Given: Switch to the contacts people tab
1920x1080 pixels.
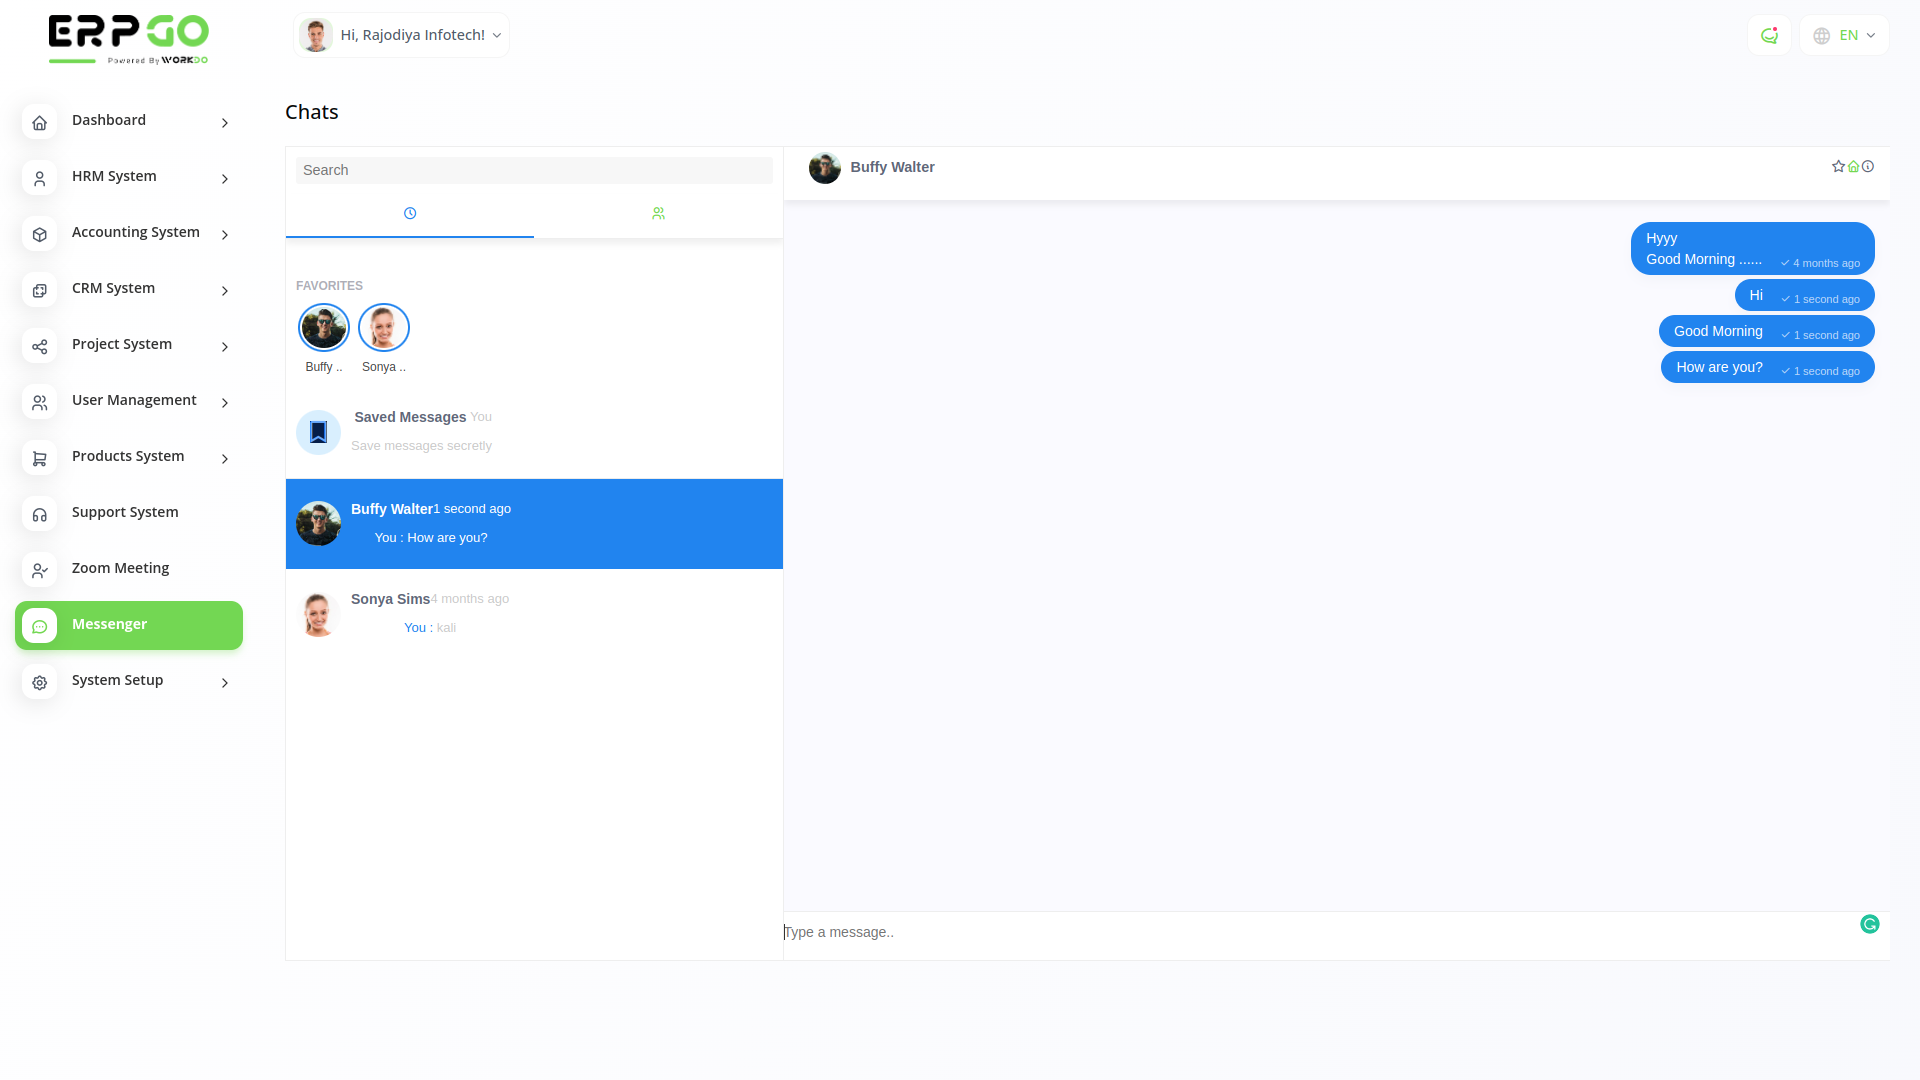Looking at the screenshot, I should 658,214.
